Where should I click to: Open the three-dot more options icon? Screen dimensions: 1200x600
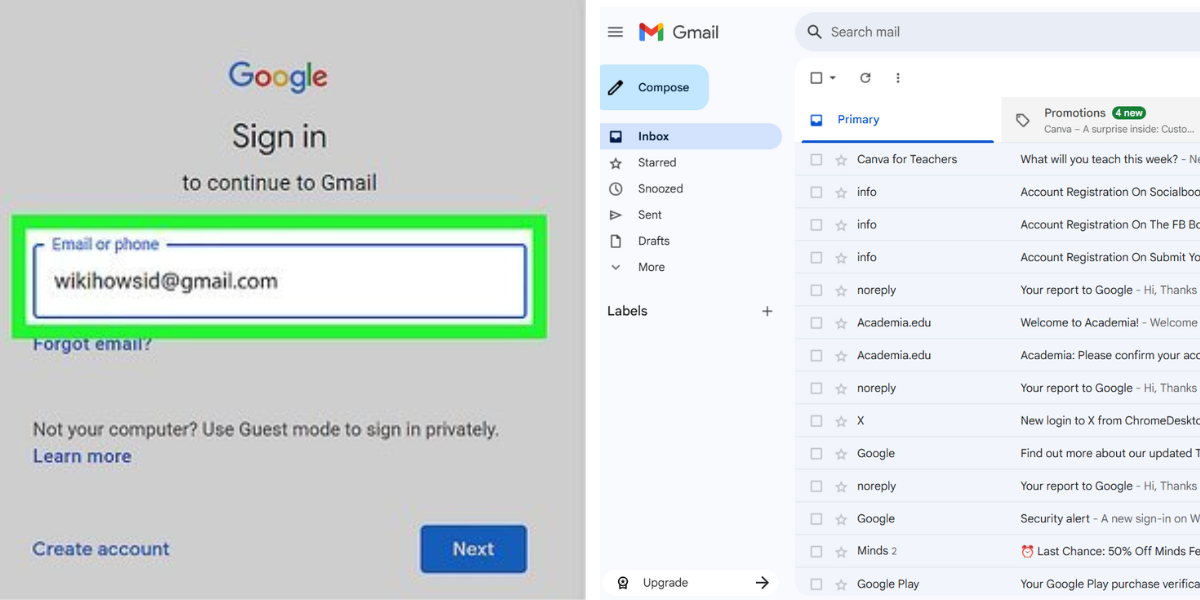[898, 78]
